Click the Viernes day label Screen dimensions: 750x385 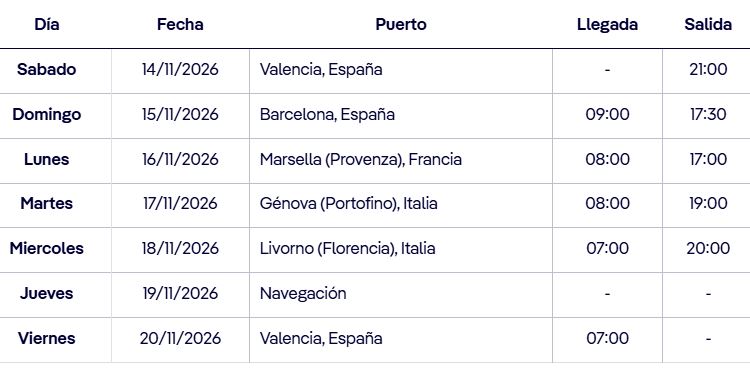click(x=46, y=338)
